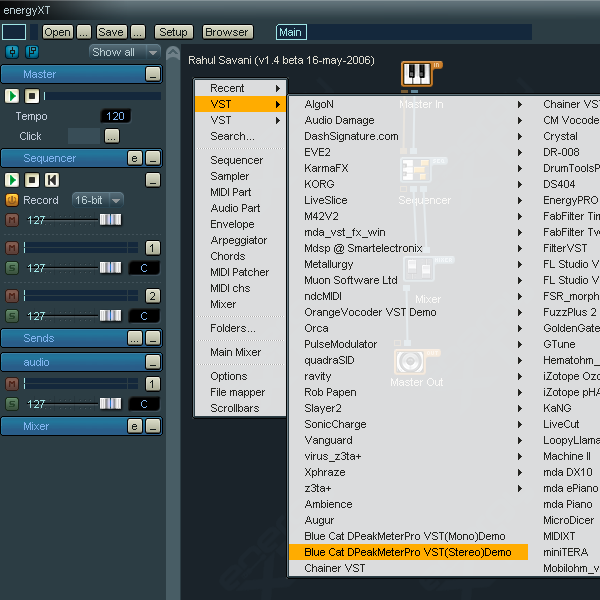The width and height of the screenshot is (600, 600).
Task: Switch to the Main tab
Action: [x=291, y=32]
